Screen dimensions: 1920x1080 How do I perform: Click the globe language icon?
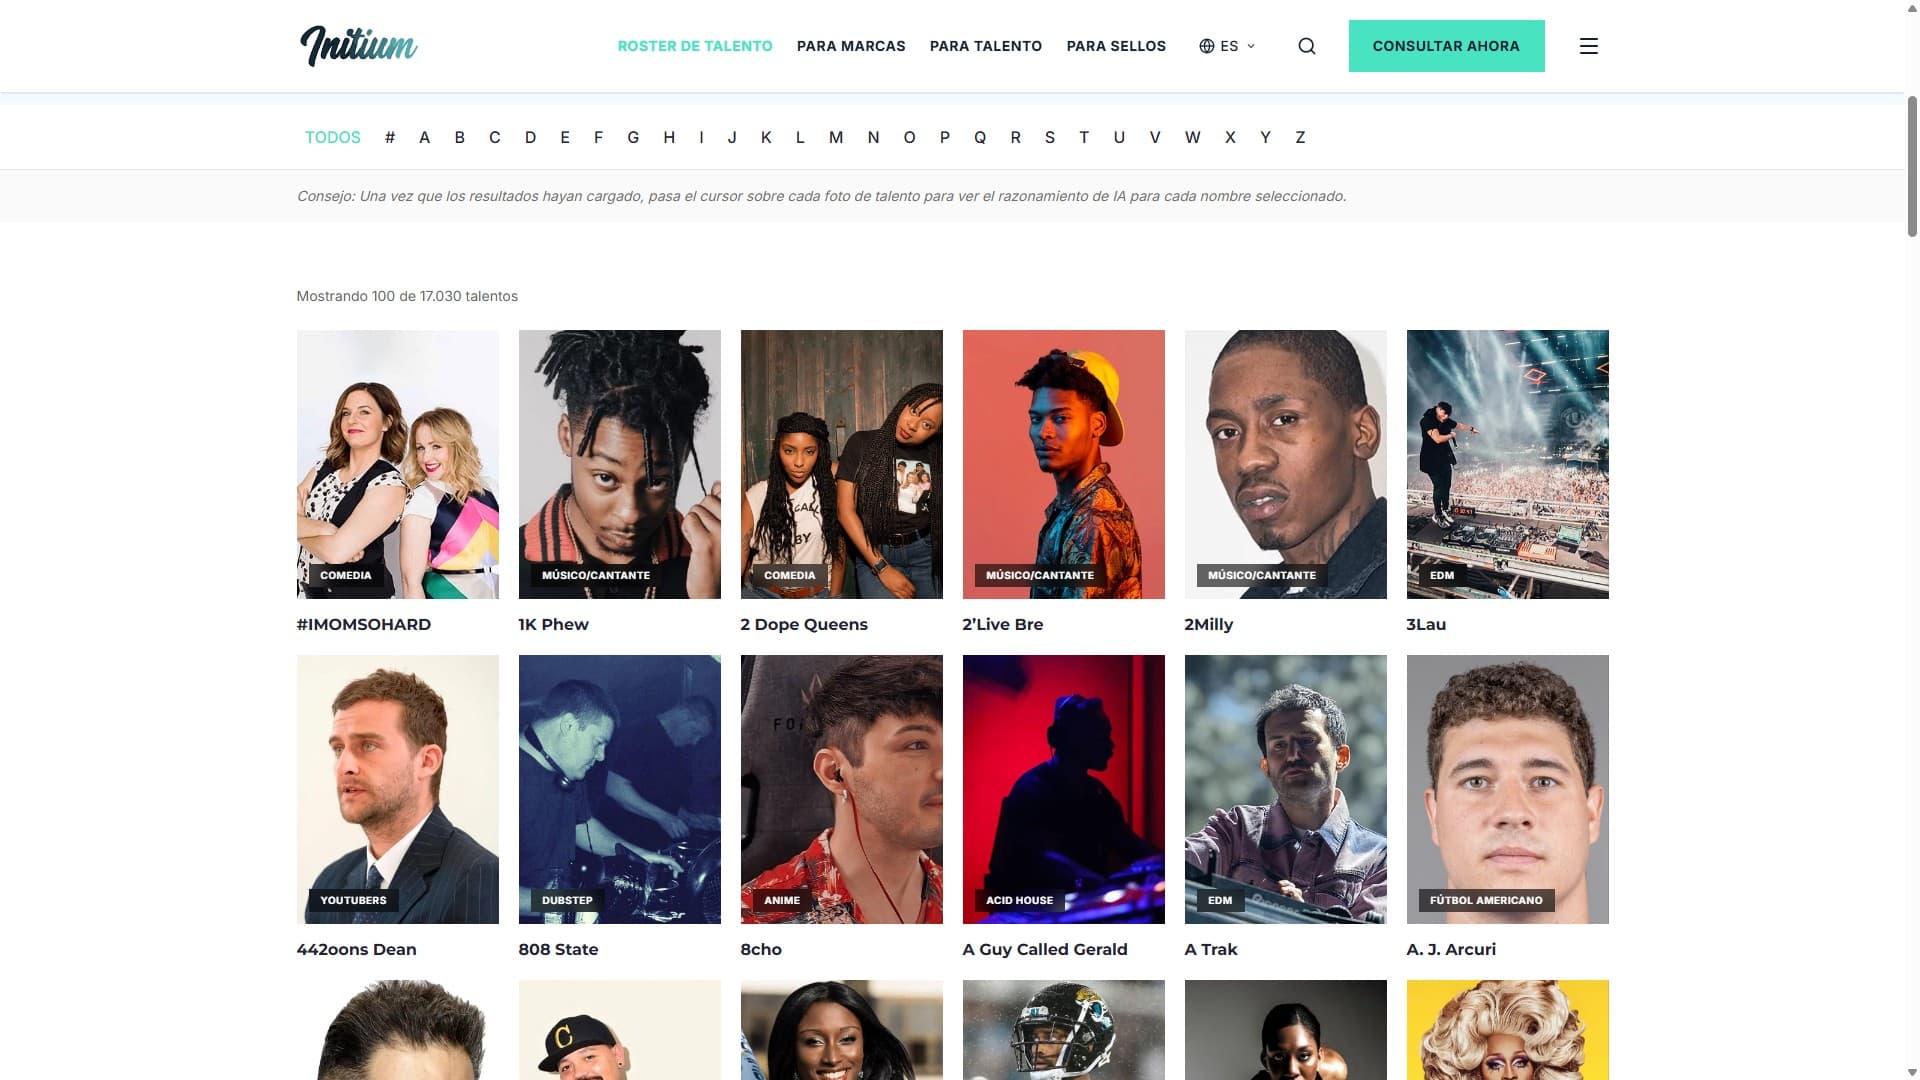pyautogui.click(x=1206, y=46)
